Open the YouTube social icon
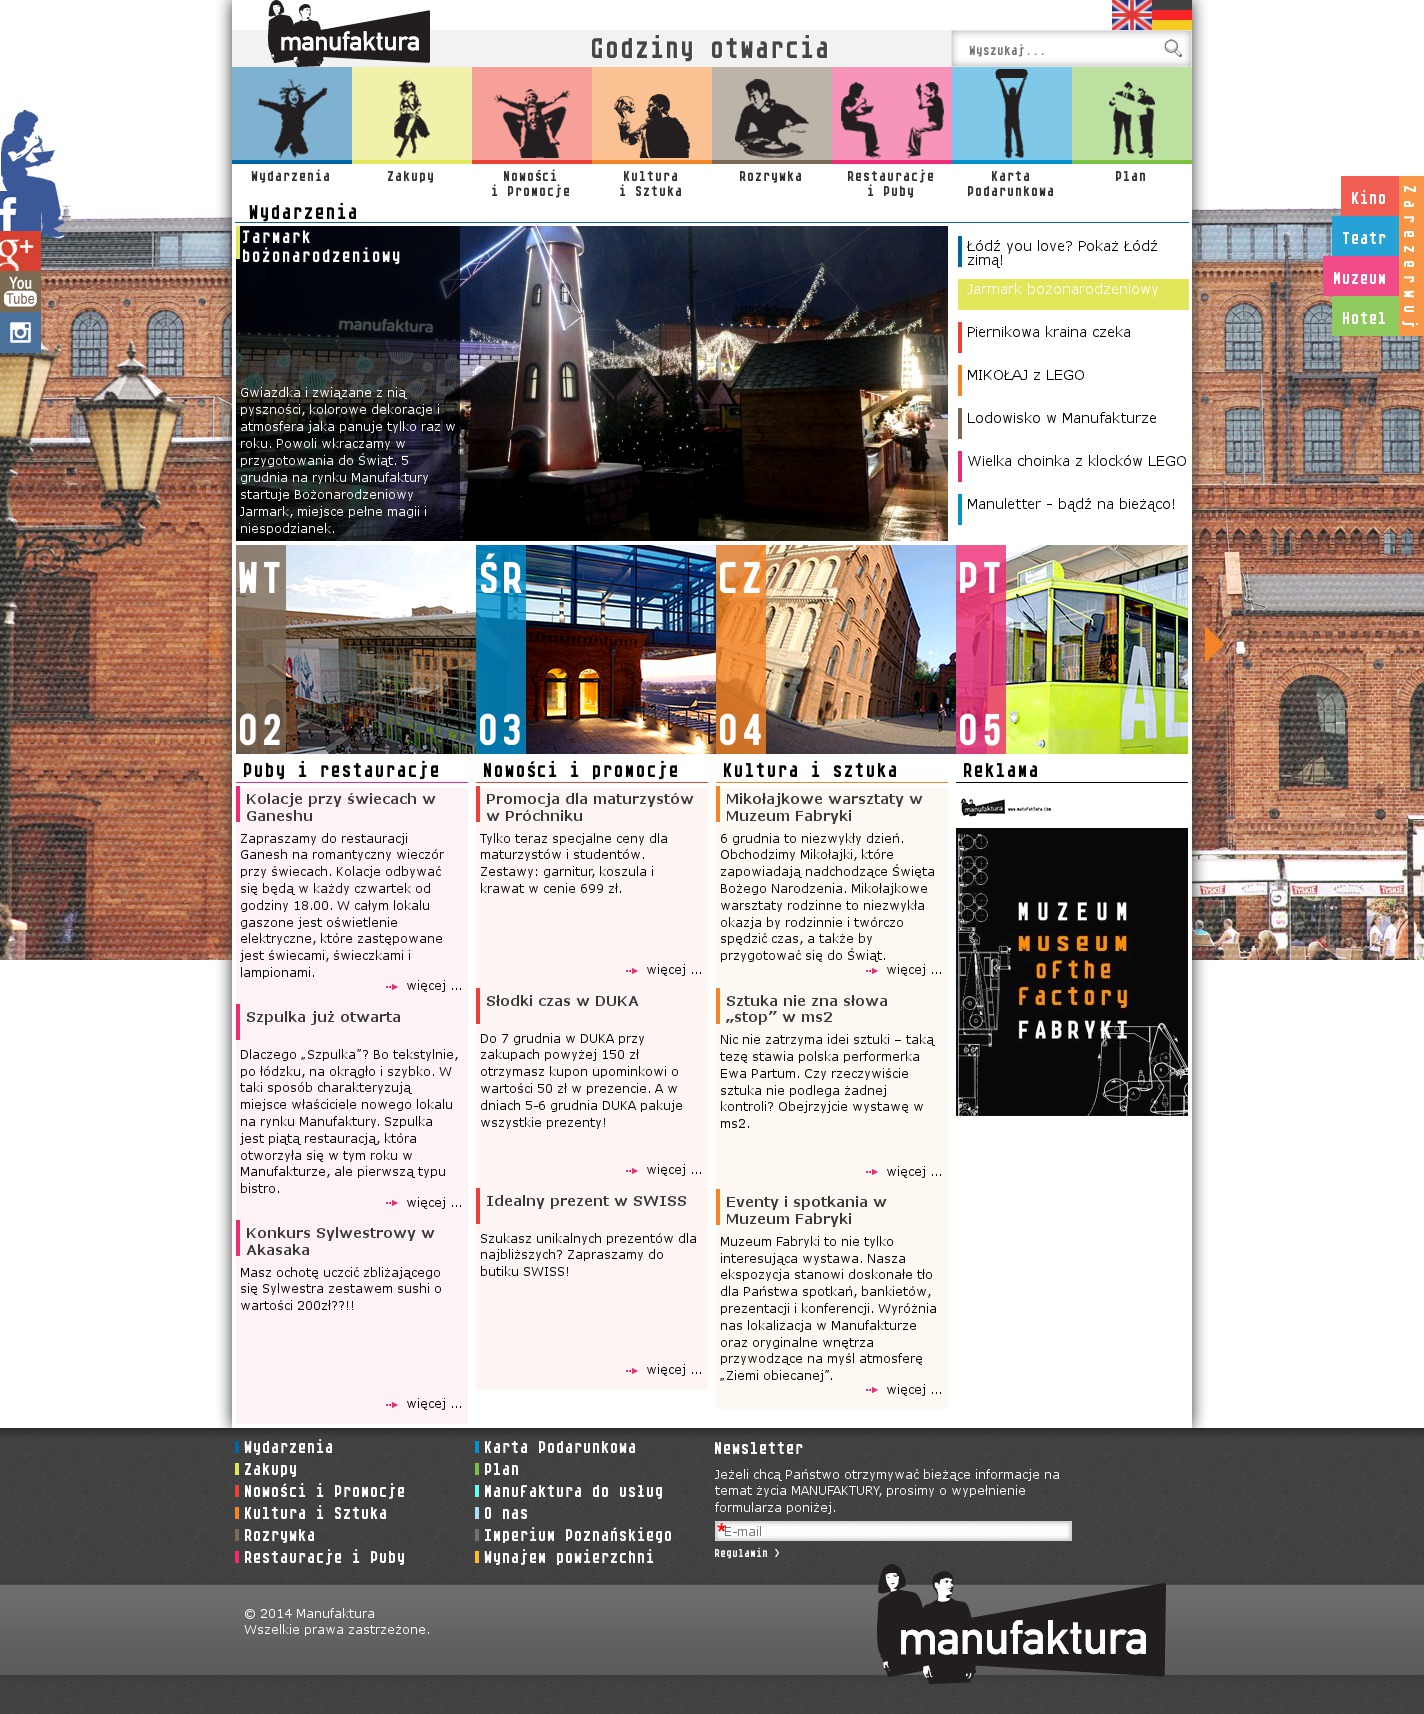The width and height of the screenshot is (1424, 1714). click(19, 291)
